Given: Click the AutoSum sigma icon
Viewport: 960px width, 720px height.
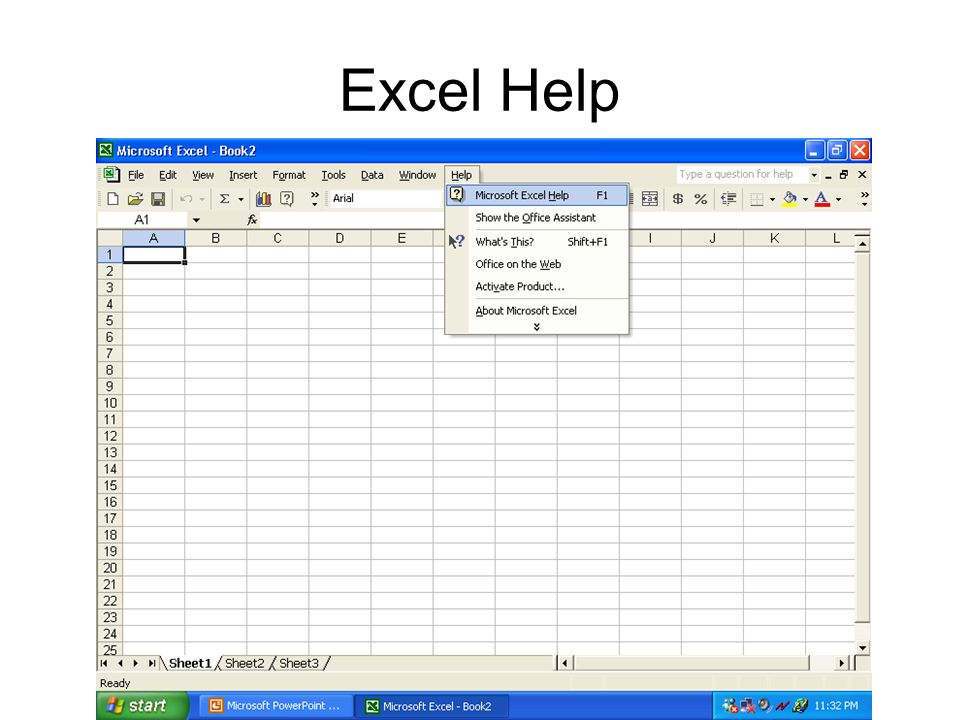Looking at the screenshot, I should [x=225, y=198].
